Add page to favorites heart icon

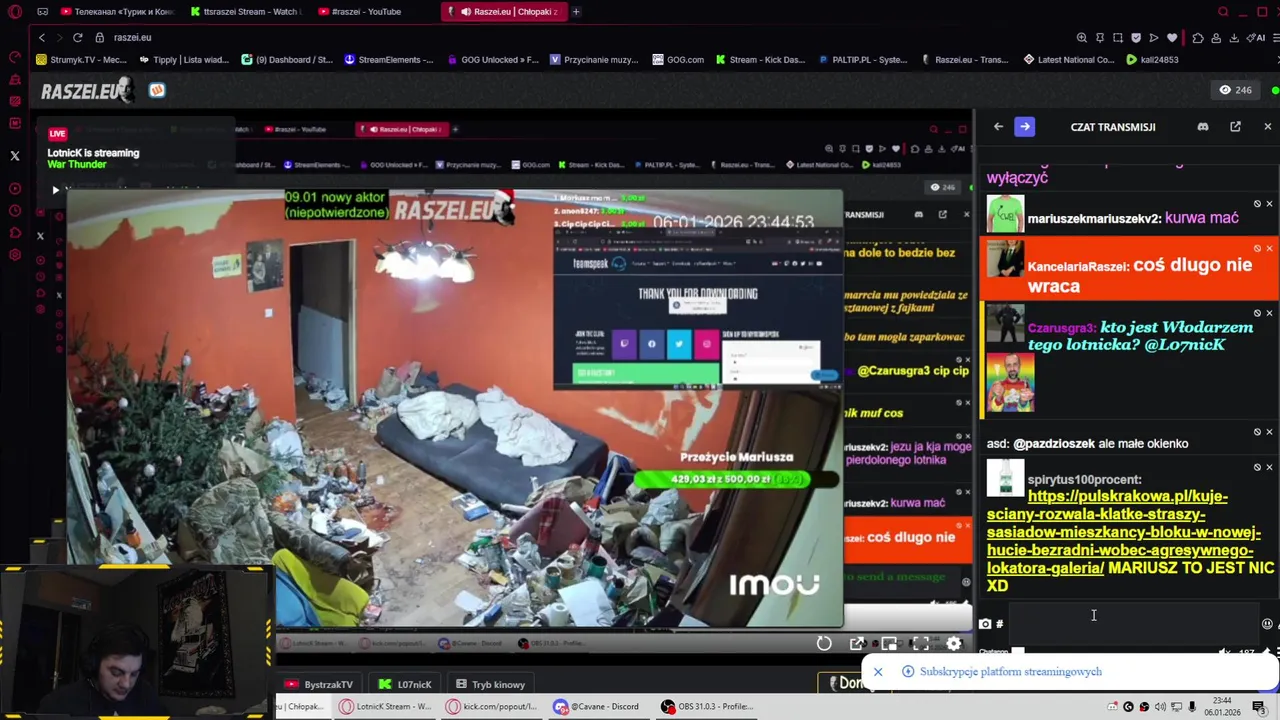click(1172, 38)
